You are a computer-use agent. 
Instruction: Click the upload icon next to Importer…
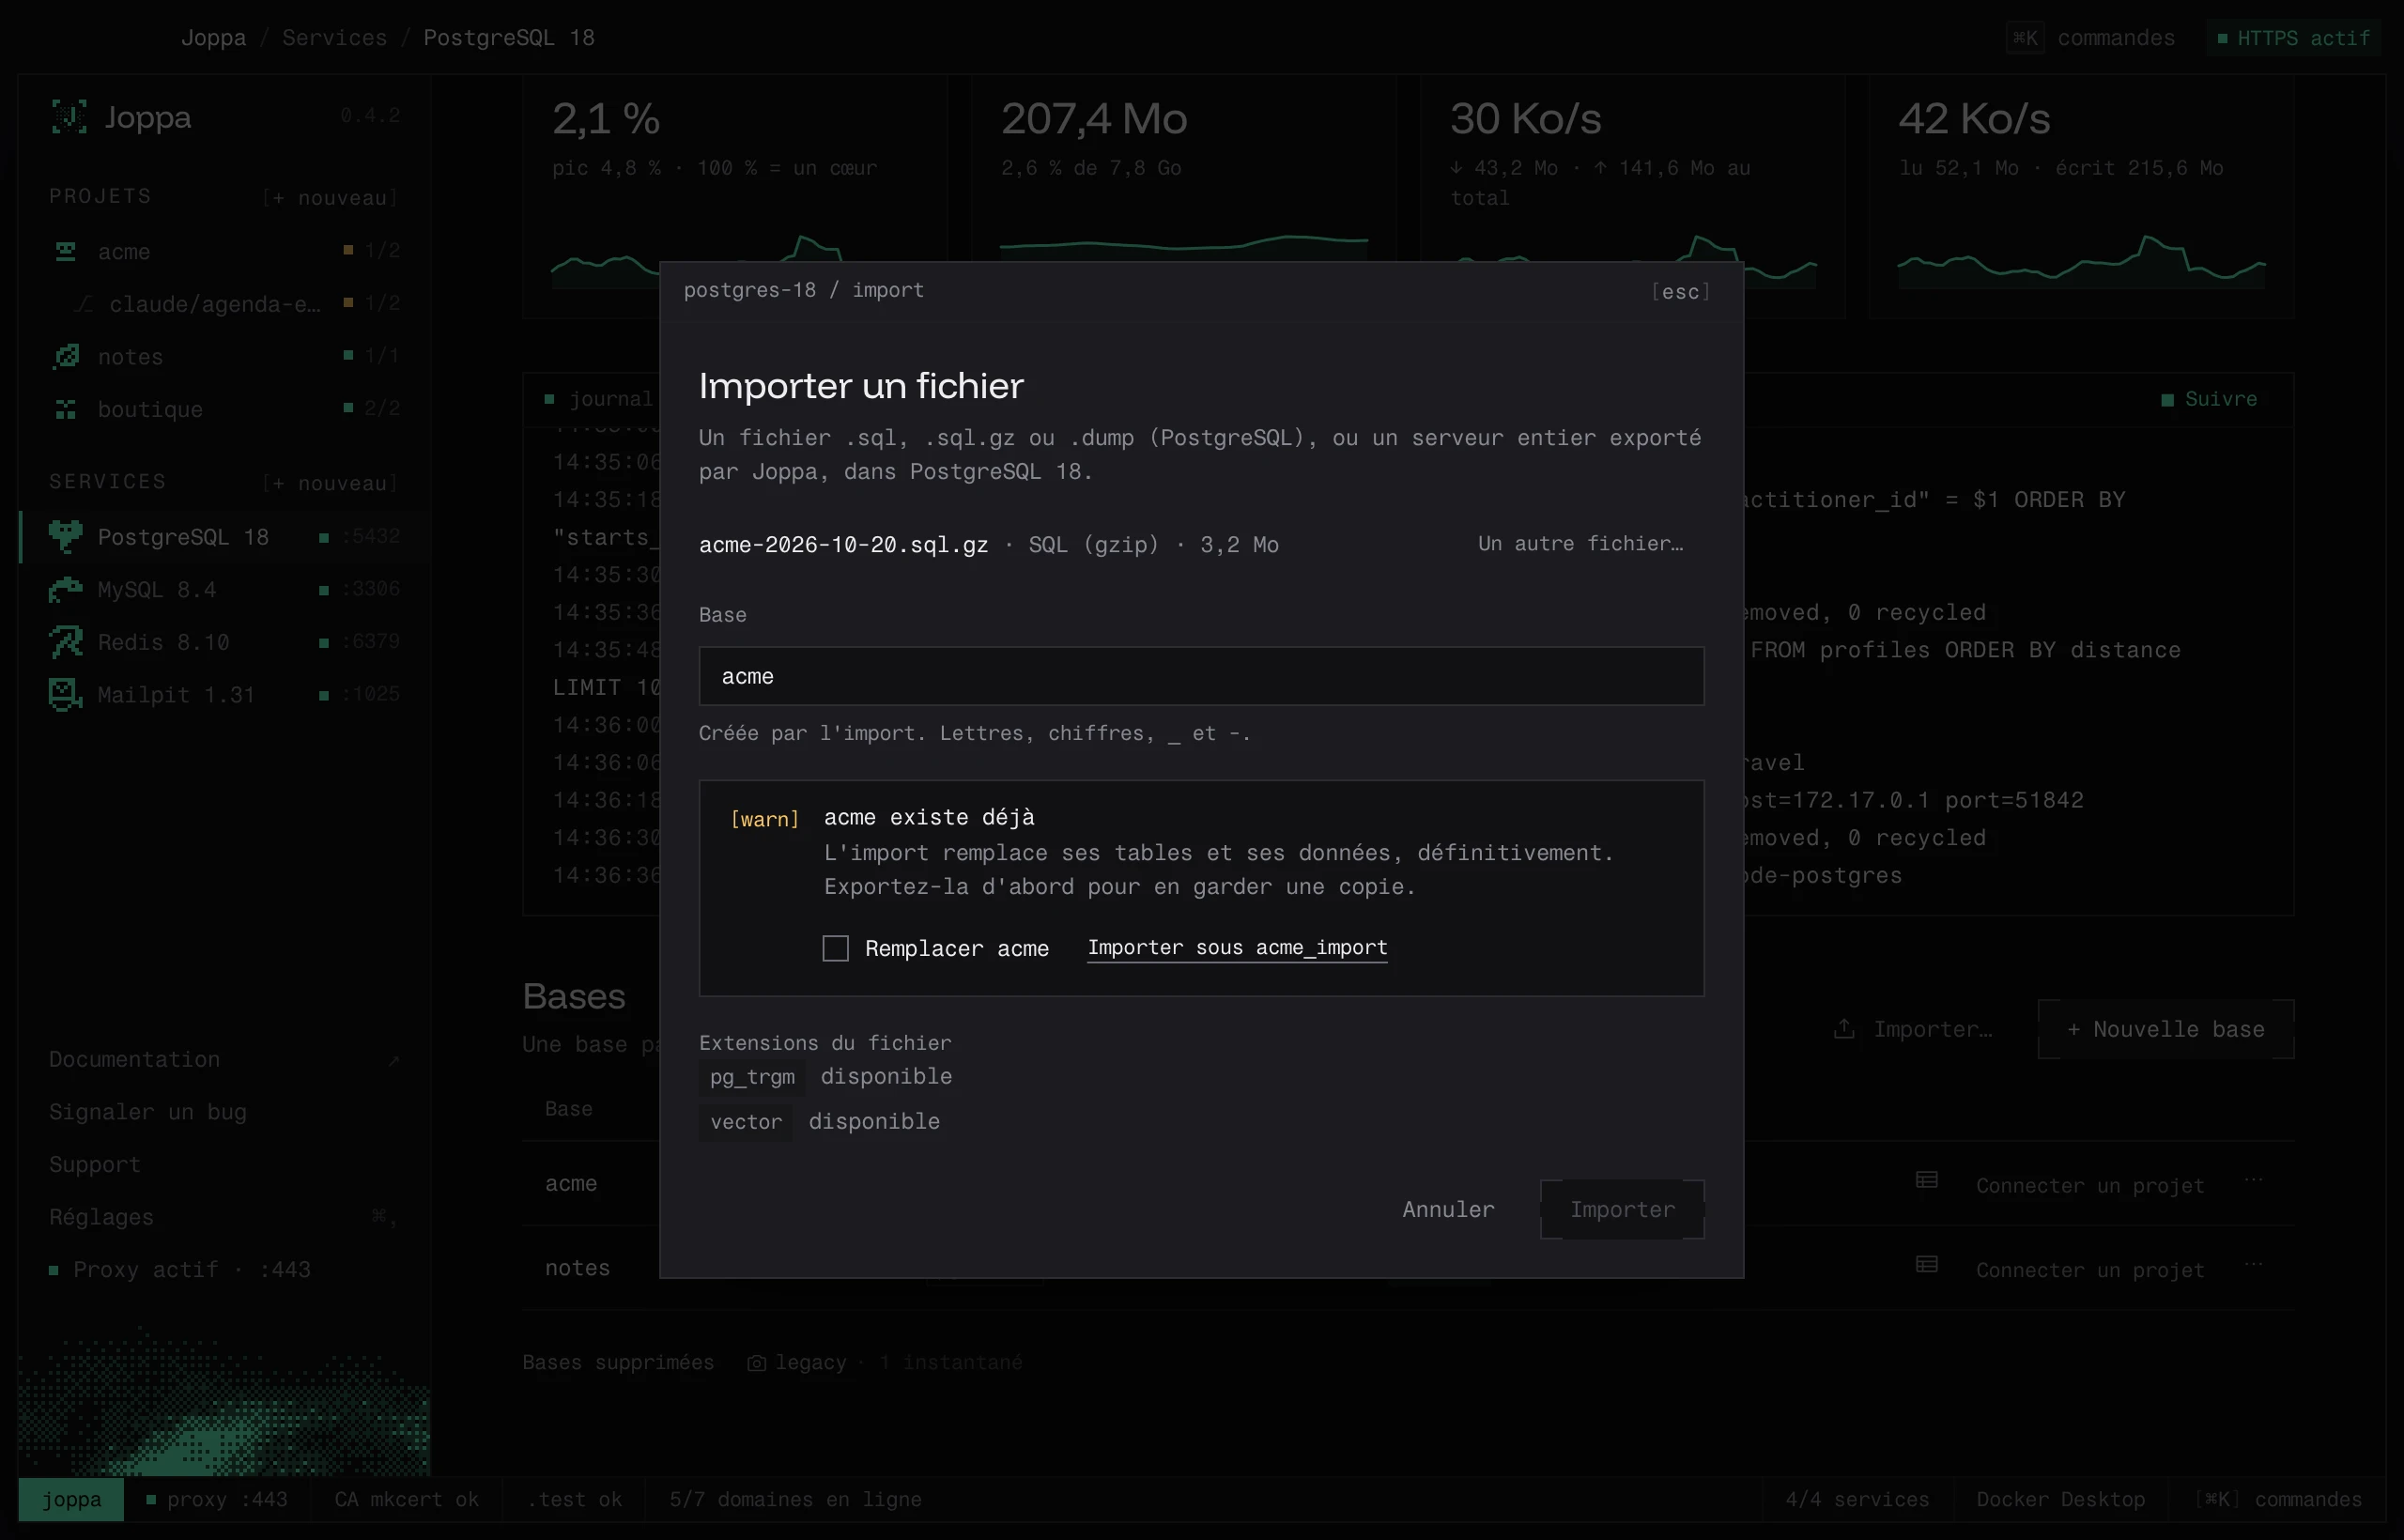pos(1845,1029)
